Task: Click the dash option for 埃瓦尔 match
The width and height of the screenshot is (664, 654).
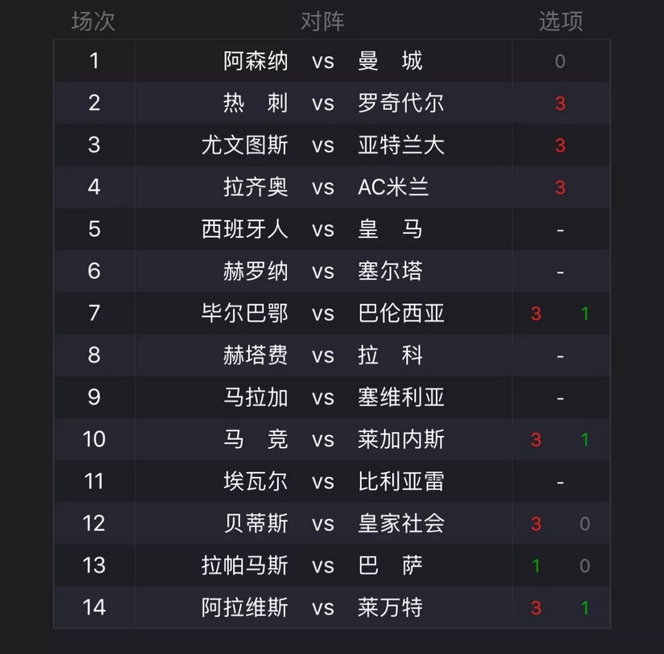Action: [x=560, y=482]
